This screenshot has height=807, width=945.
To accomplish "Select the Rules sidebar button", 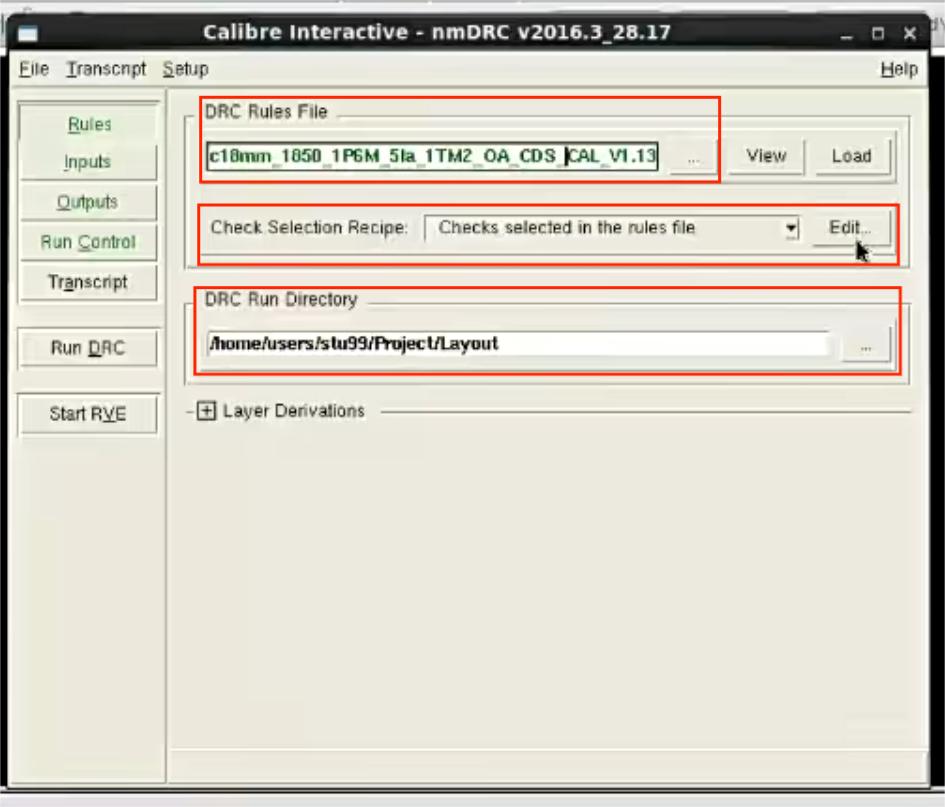I will click(x=89, y=124).
